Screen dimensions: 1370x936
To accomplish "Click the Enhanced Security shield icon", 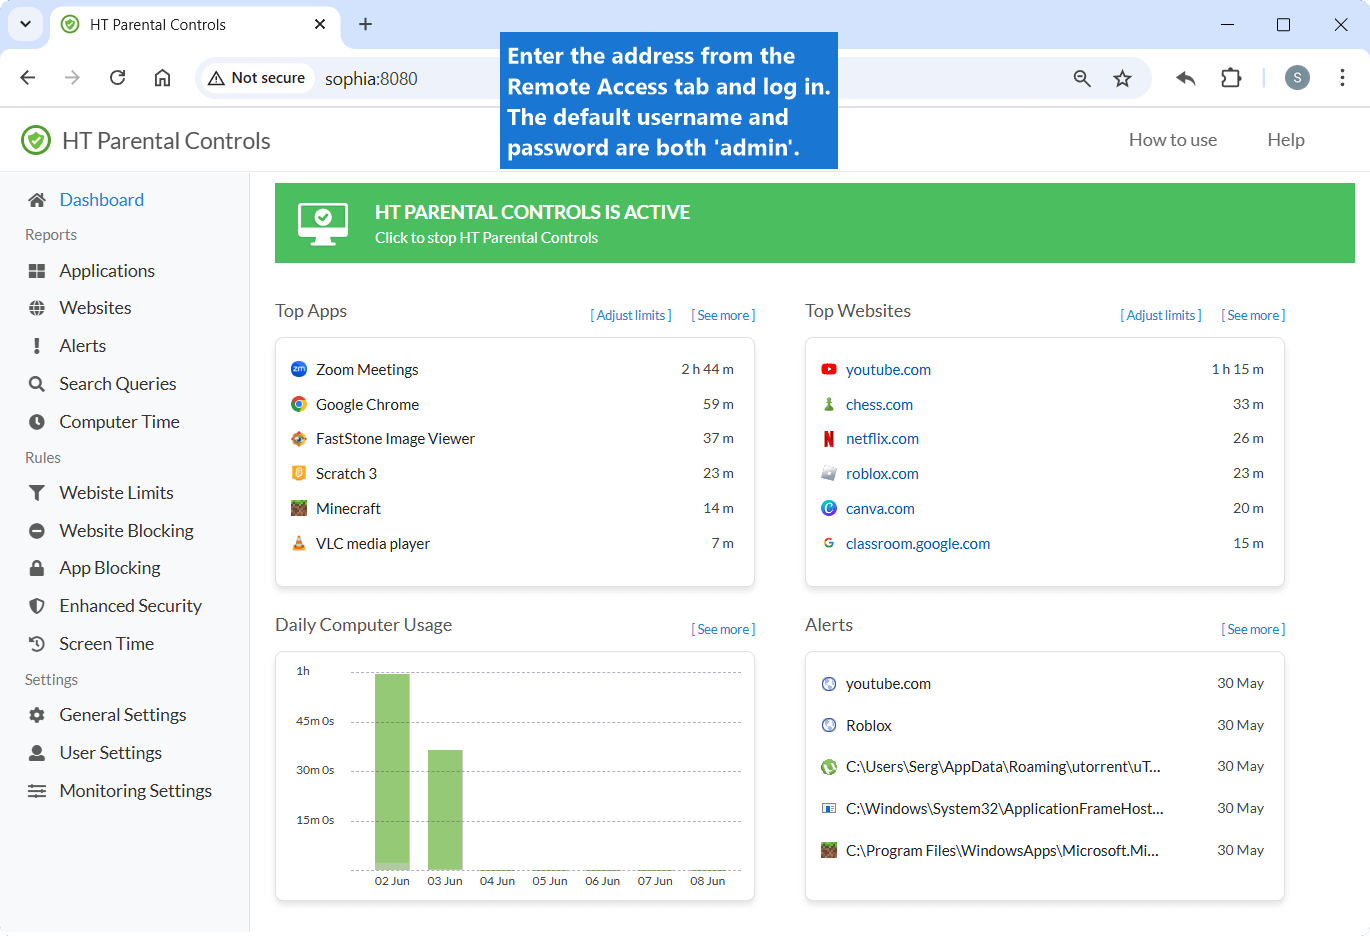I will click(37, 606).
